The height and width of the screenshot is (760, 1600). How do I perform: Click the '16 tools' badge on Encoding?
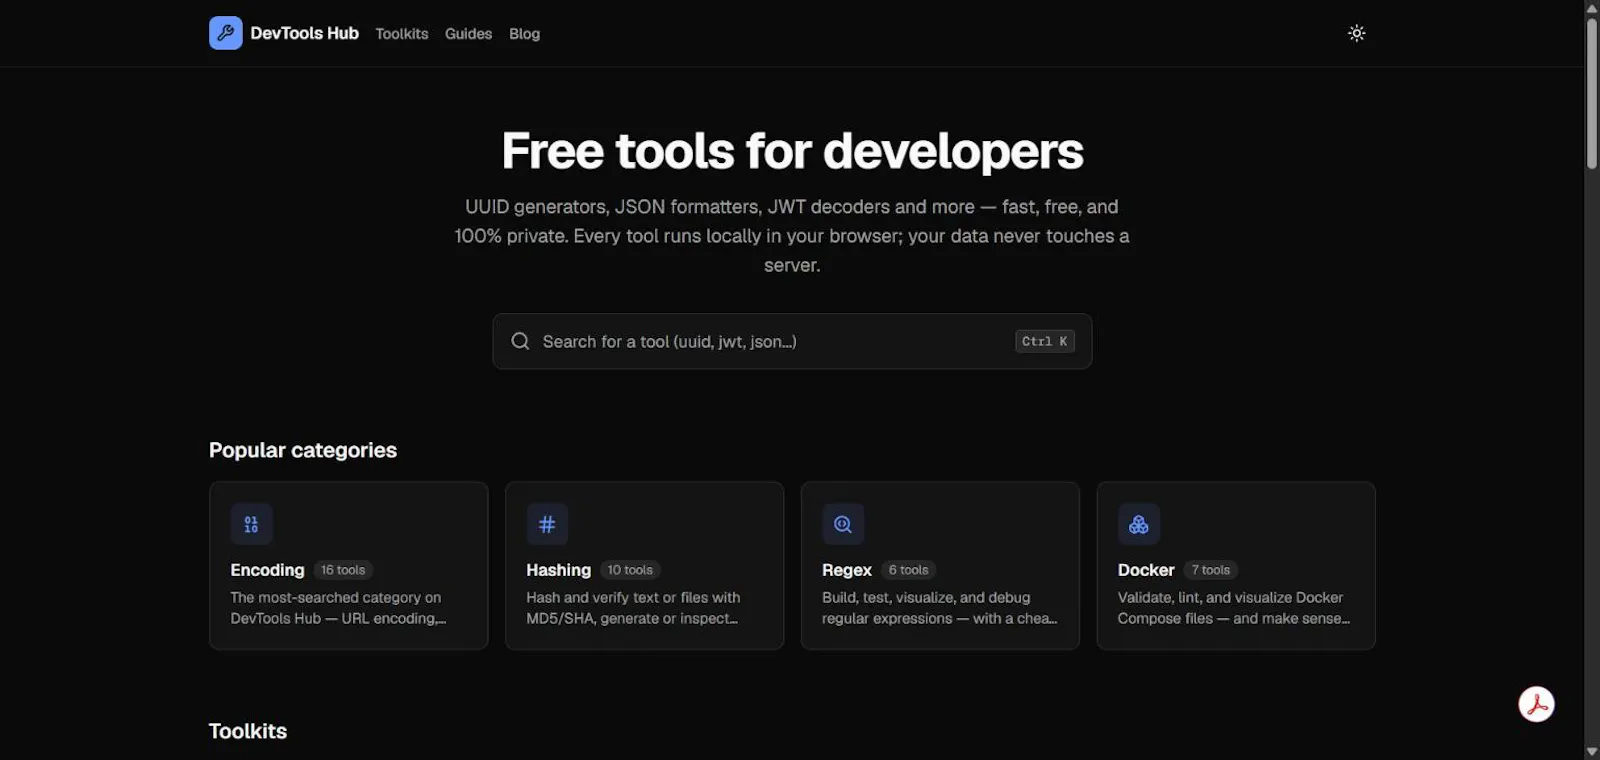[343, 570]
